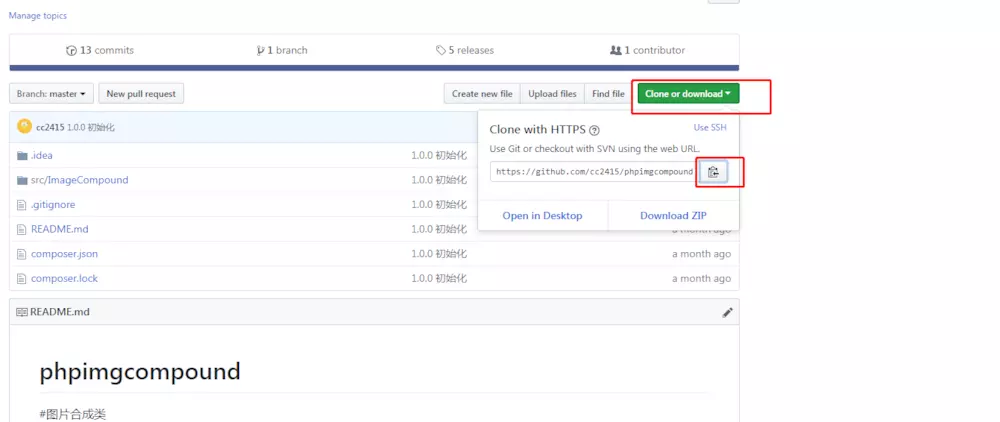Click the cc2415 user avatar
This screenshot has width=1000, height=422.
24,126
